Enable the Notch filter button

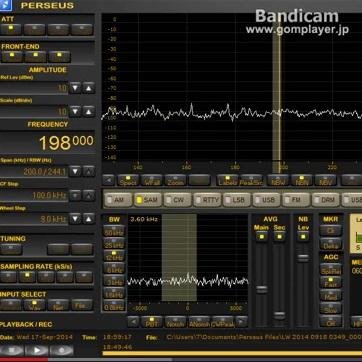click(x=175, y=322)
